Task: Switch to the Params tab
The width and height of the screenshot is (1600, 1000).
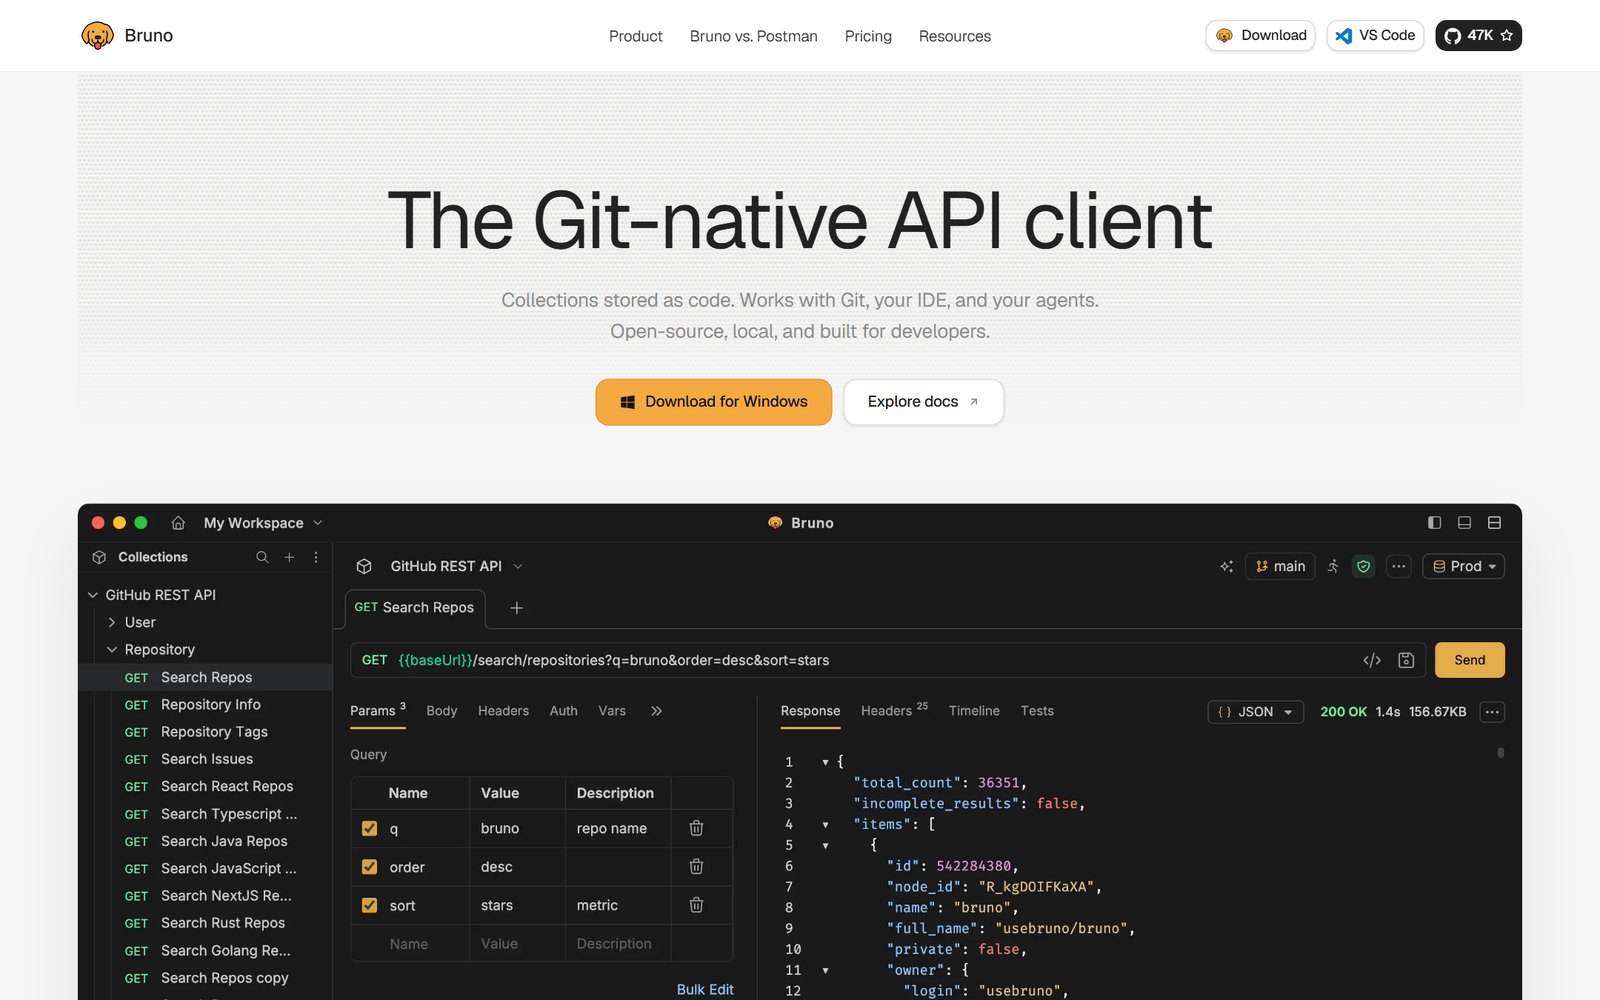Action: tap(378, 711)
